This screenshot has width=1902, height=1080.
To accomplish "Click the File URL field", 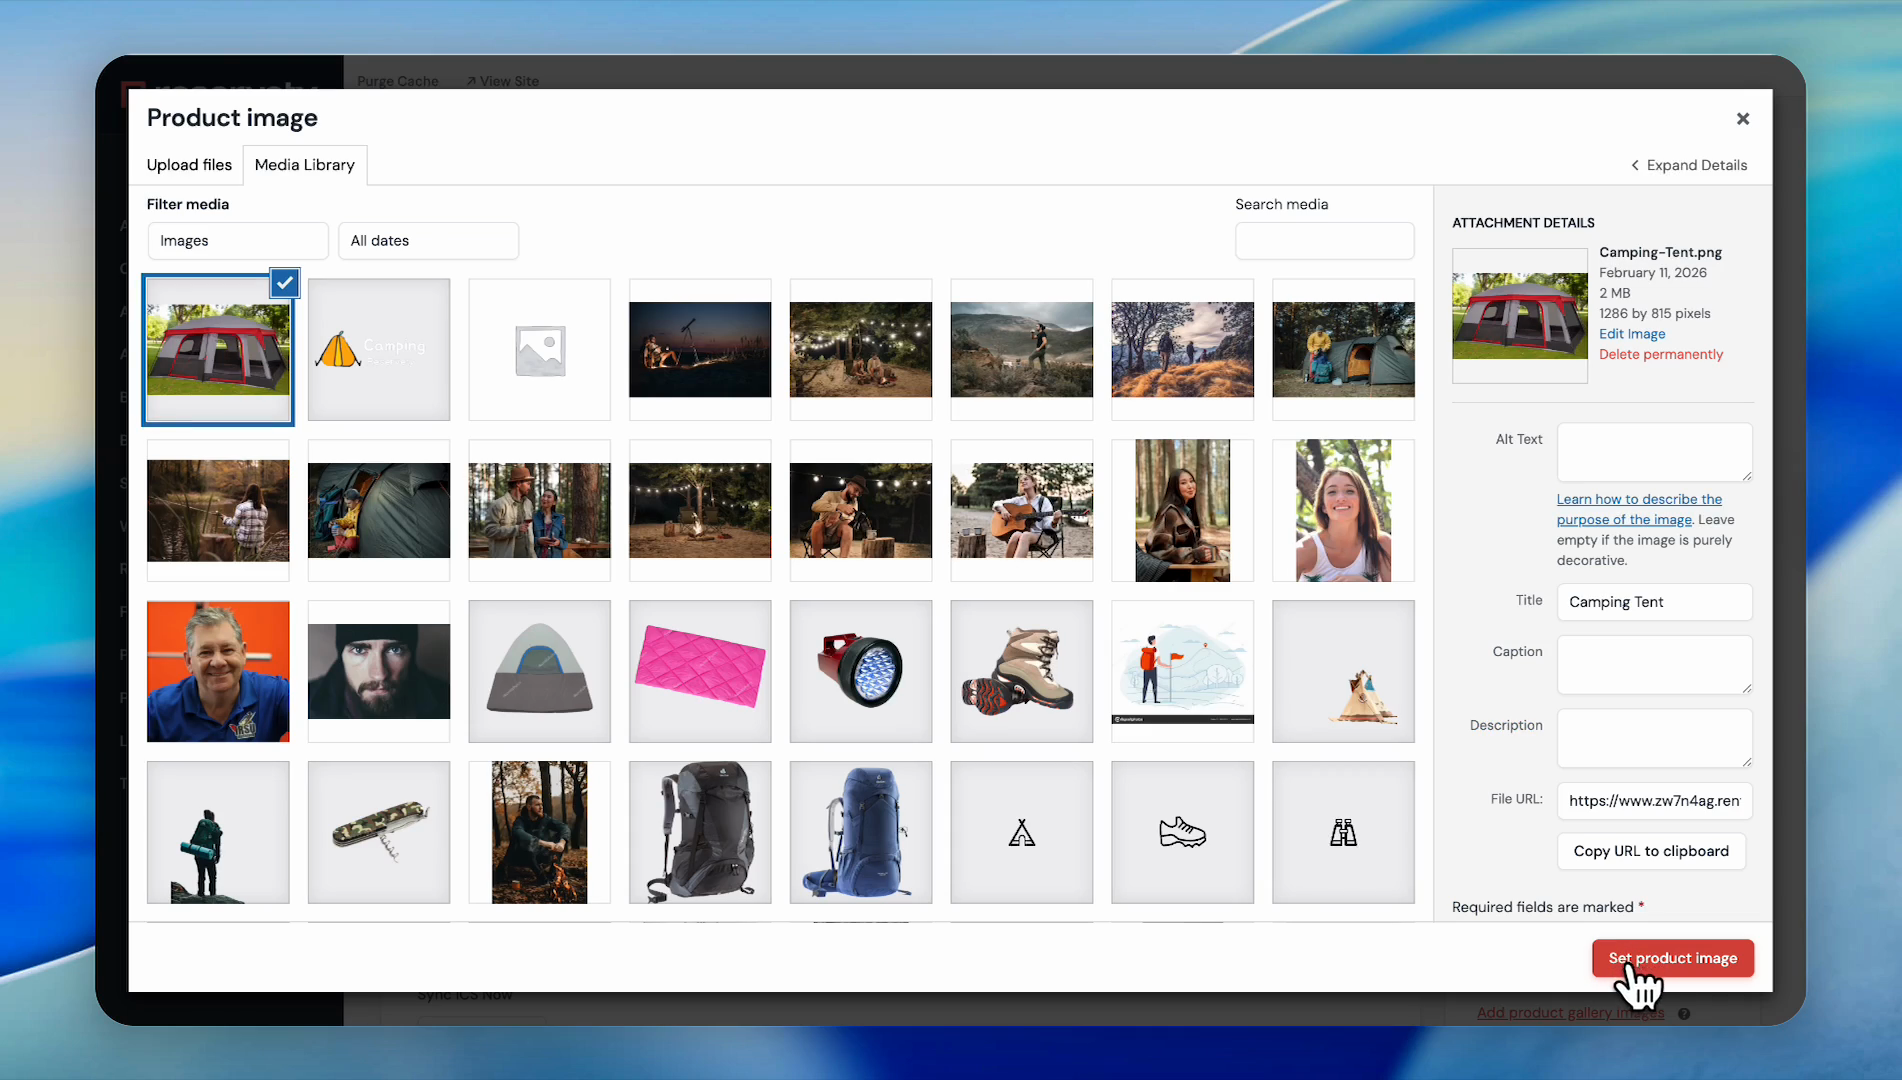I will 1654,801.
